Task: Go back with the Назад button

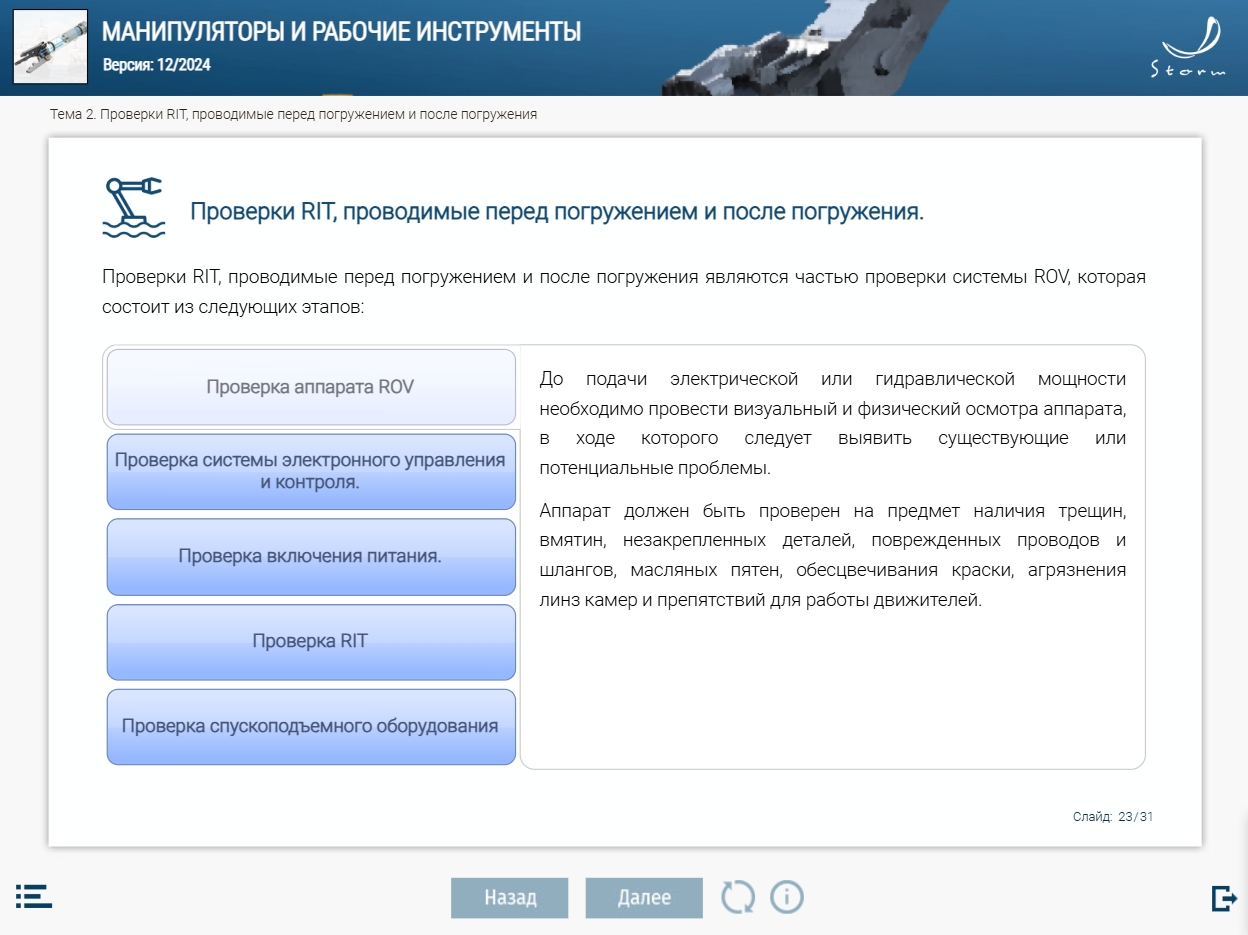Action: click(x=510, y=898)
